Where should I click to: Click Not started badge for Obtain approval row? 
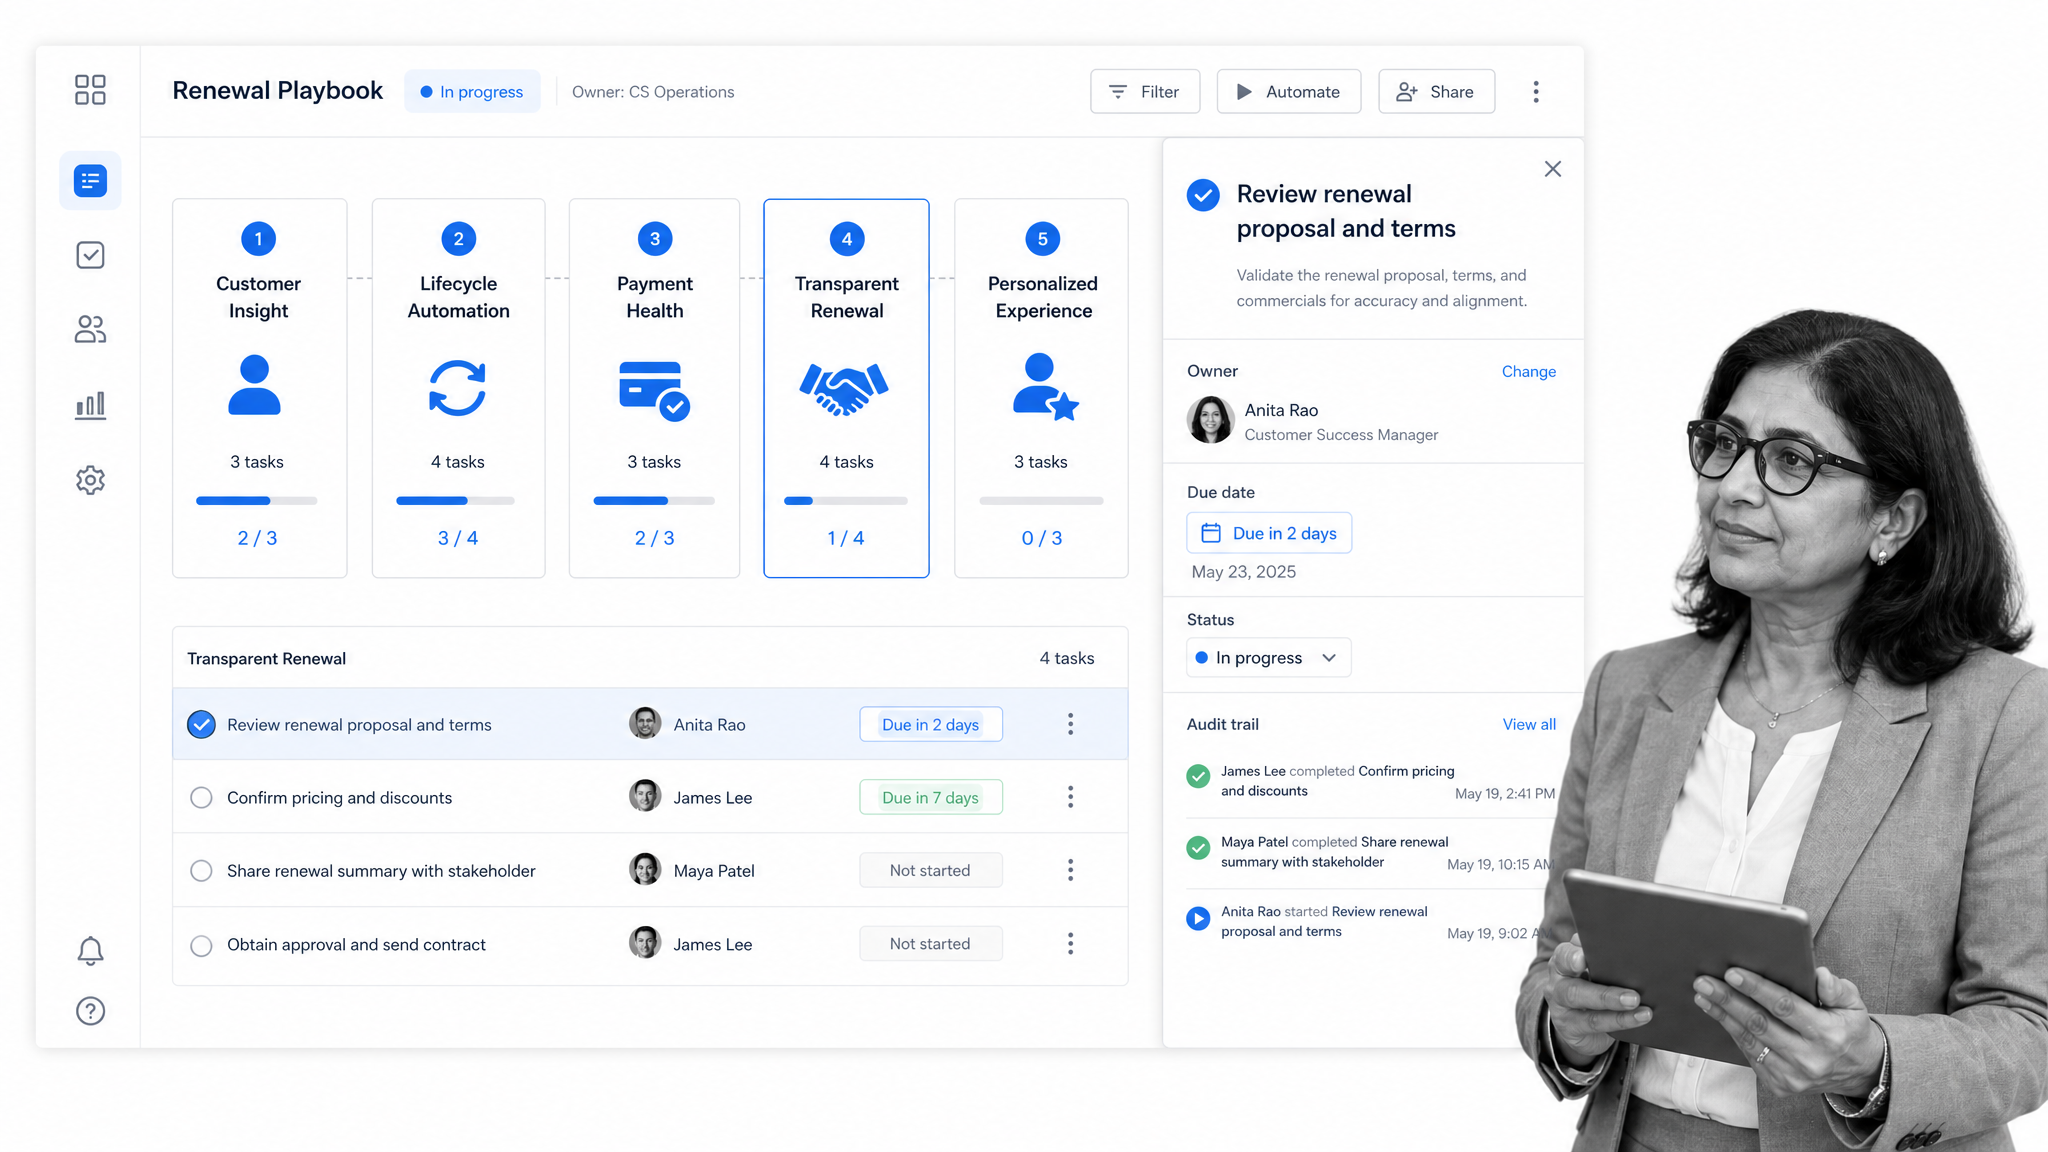coord(931,943)
